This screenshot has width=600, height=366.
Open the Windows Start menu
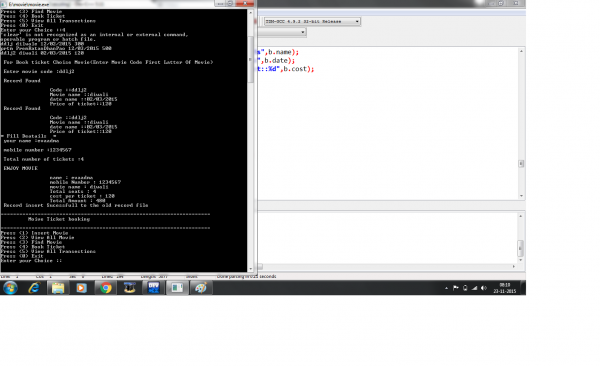[10, 288]
